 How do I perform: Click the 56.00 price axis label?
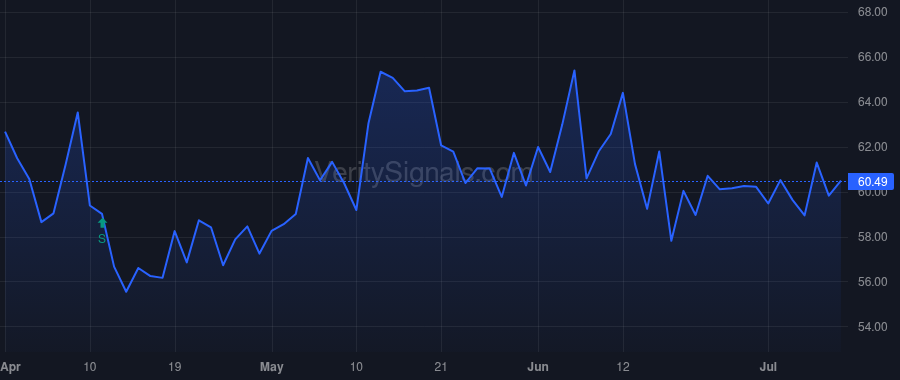pos(872,282)
